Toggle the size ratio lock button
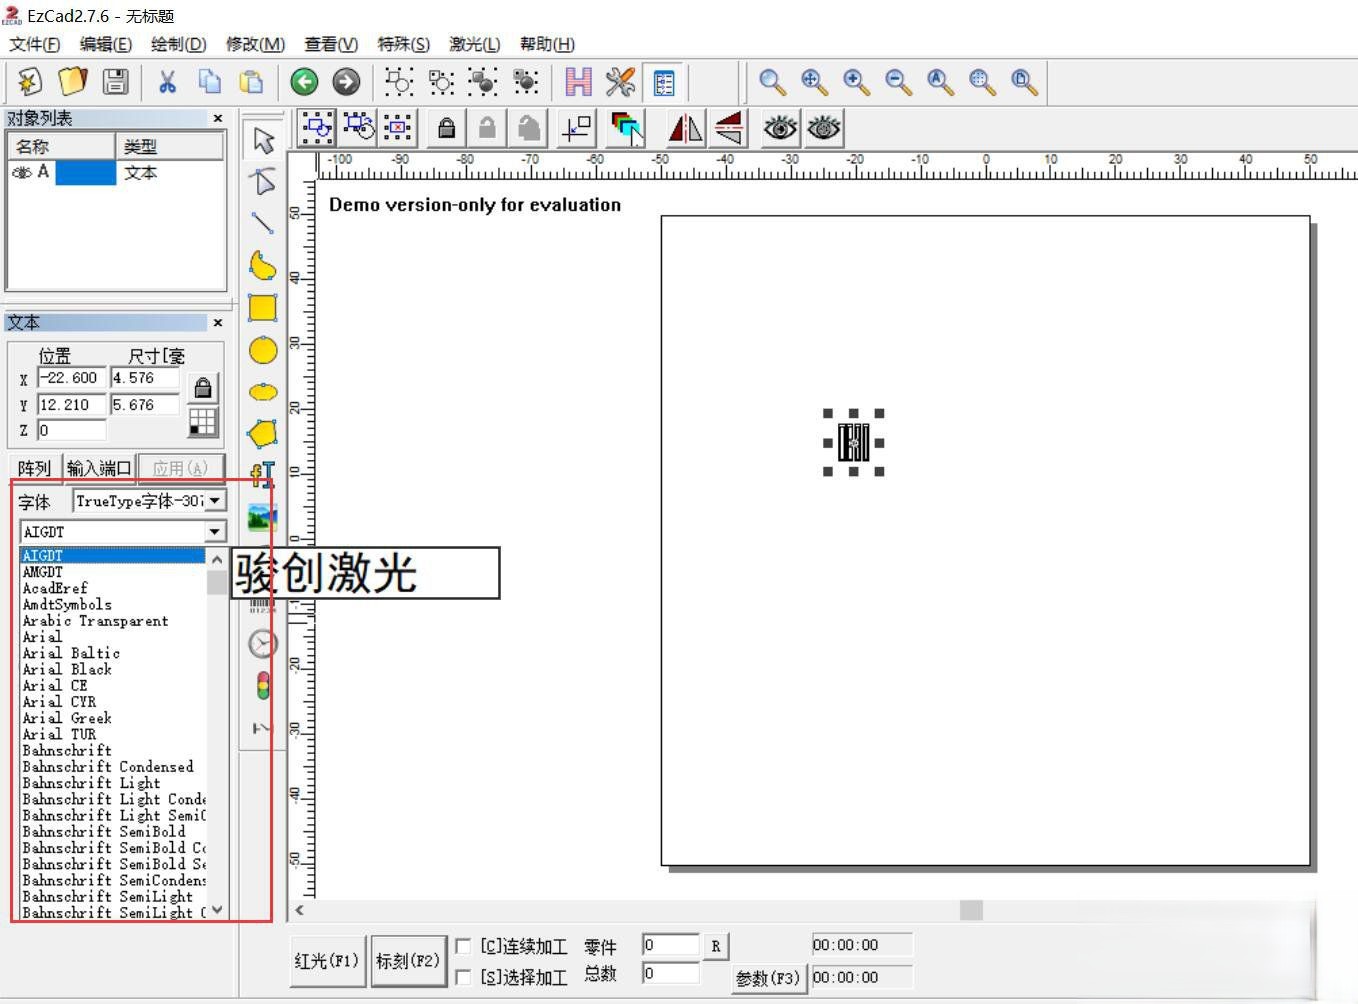The image size is (1358, 1004). point(203,388)
